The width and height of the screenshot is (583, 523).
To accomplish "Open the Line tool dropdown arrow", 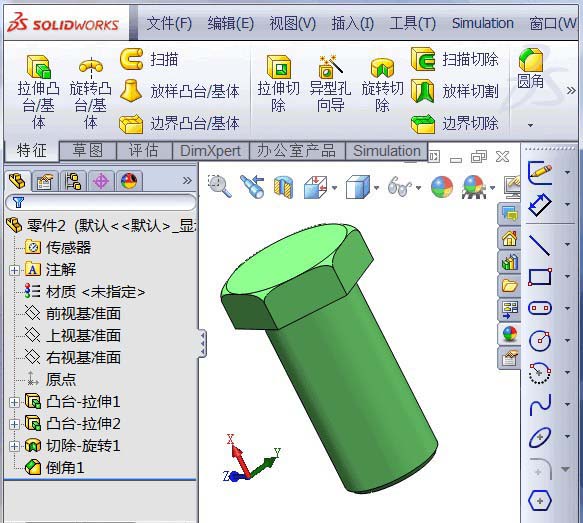I will tap(567, 244).
